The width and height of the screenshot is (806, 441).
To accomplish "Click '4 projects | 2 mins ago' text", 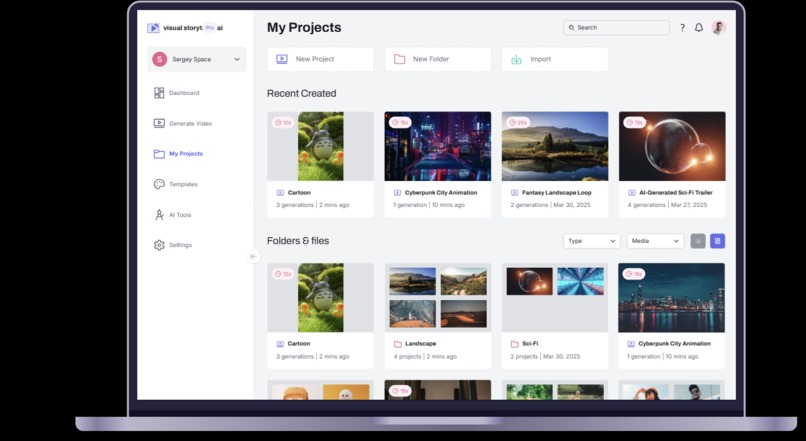I will tap(425, 357).
